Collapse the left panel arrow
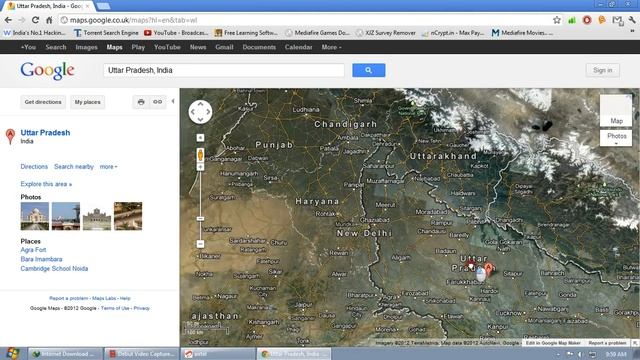The height and width of the screenshot is (360, 640). pyautogui.click(x=173, y=101)
